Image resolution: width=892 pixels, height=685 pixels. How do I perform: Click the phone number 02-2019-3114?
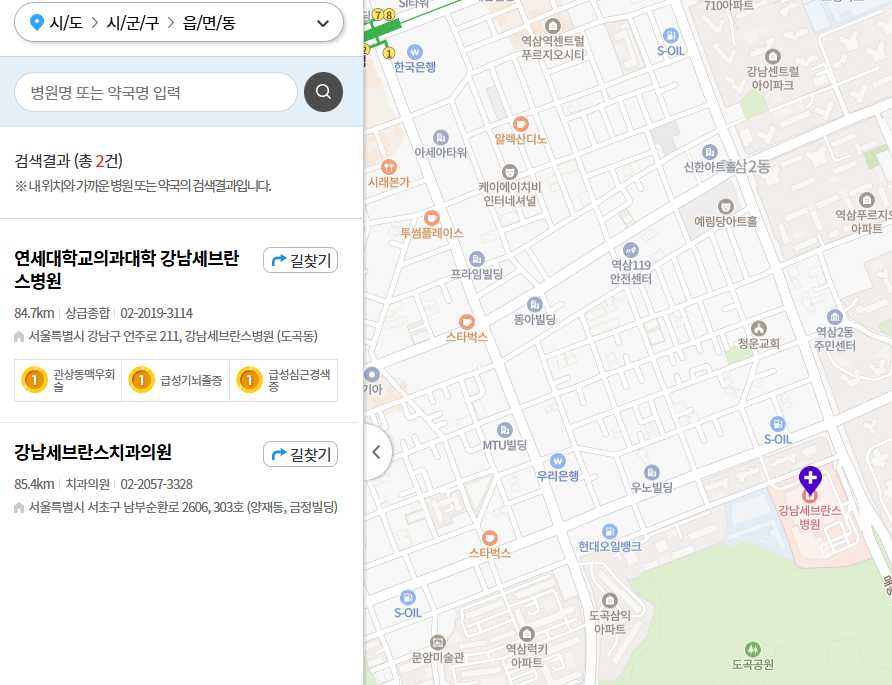point(156,313)
